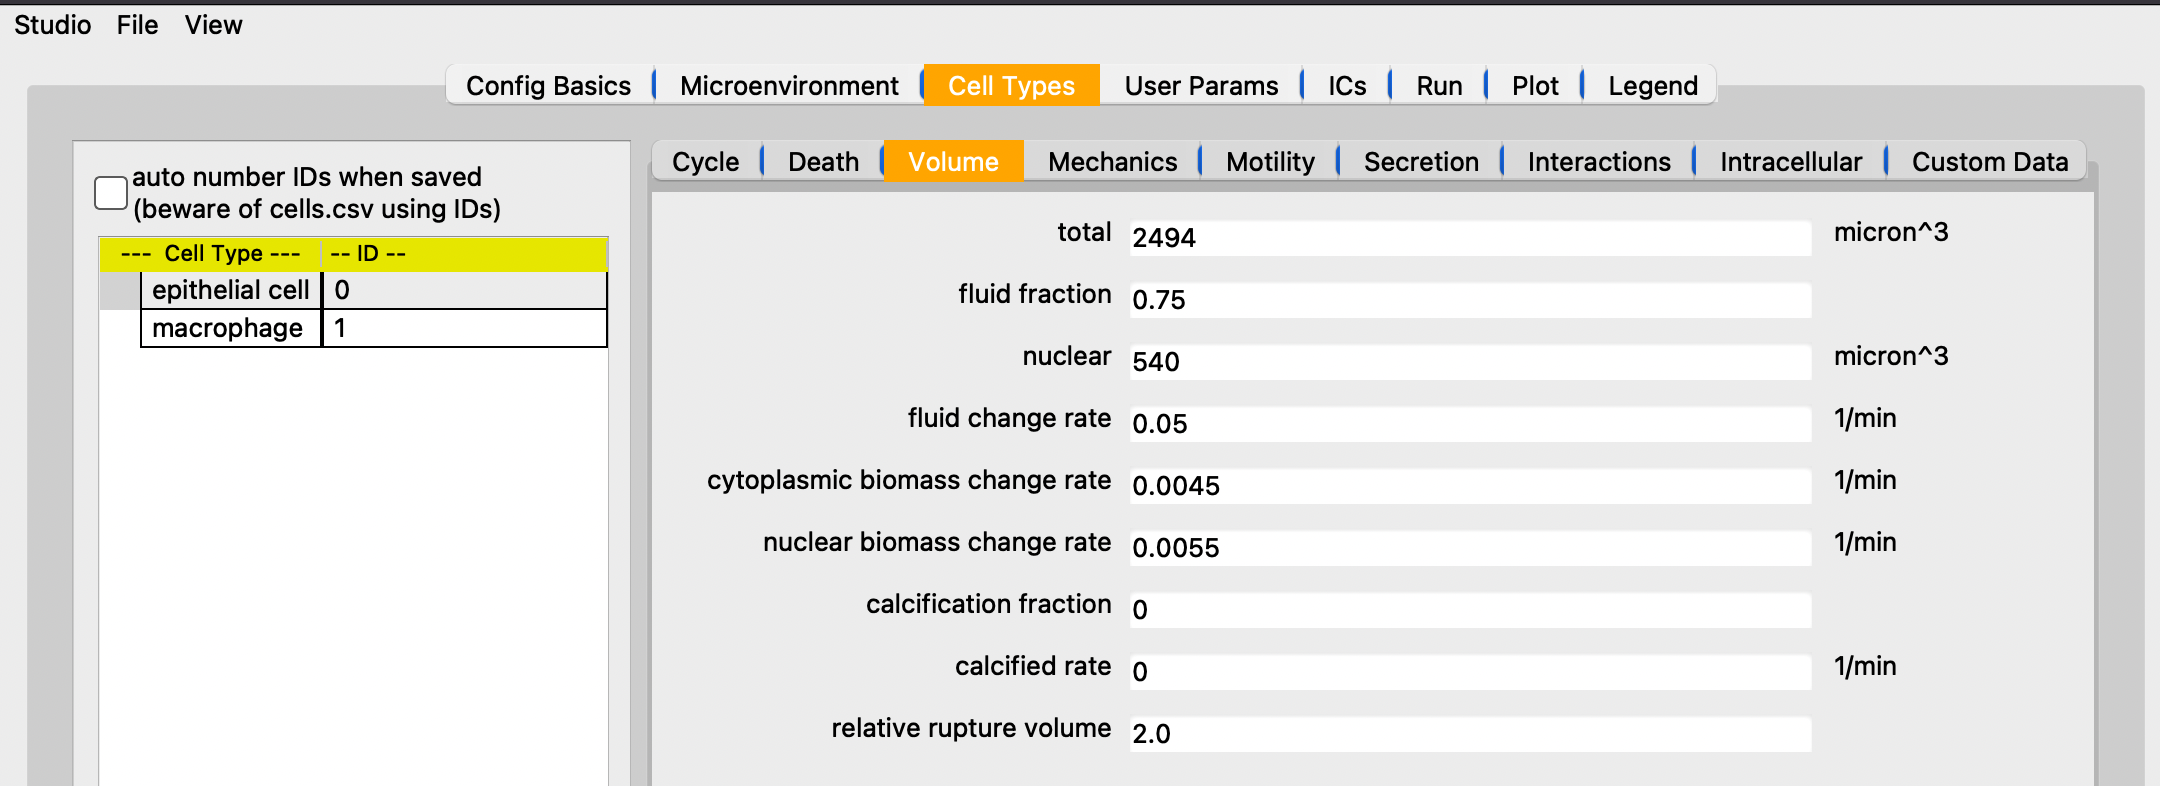This screenshot has width=2160, height=786.
Task: Show the Custom Data sub-tab
Action: (x=1990, y=162)
